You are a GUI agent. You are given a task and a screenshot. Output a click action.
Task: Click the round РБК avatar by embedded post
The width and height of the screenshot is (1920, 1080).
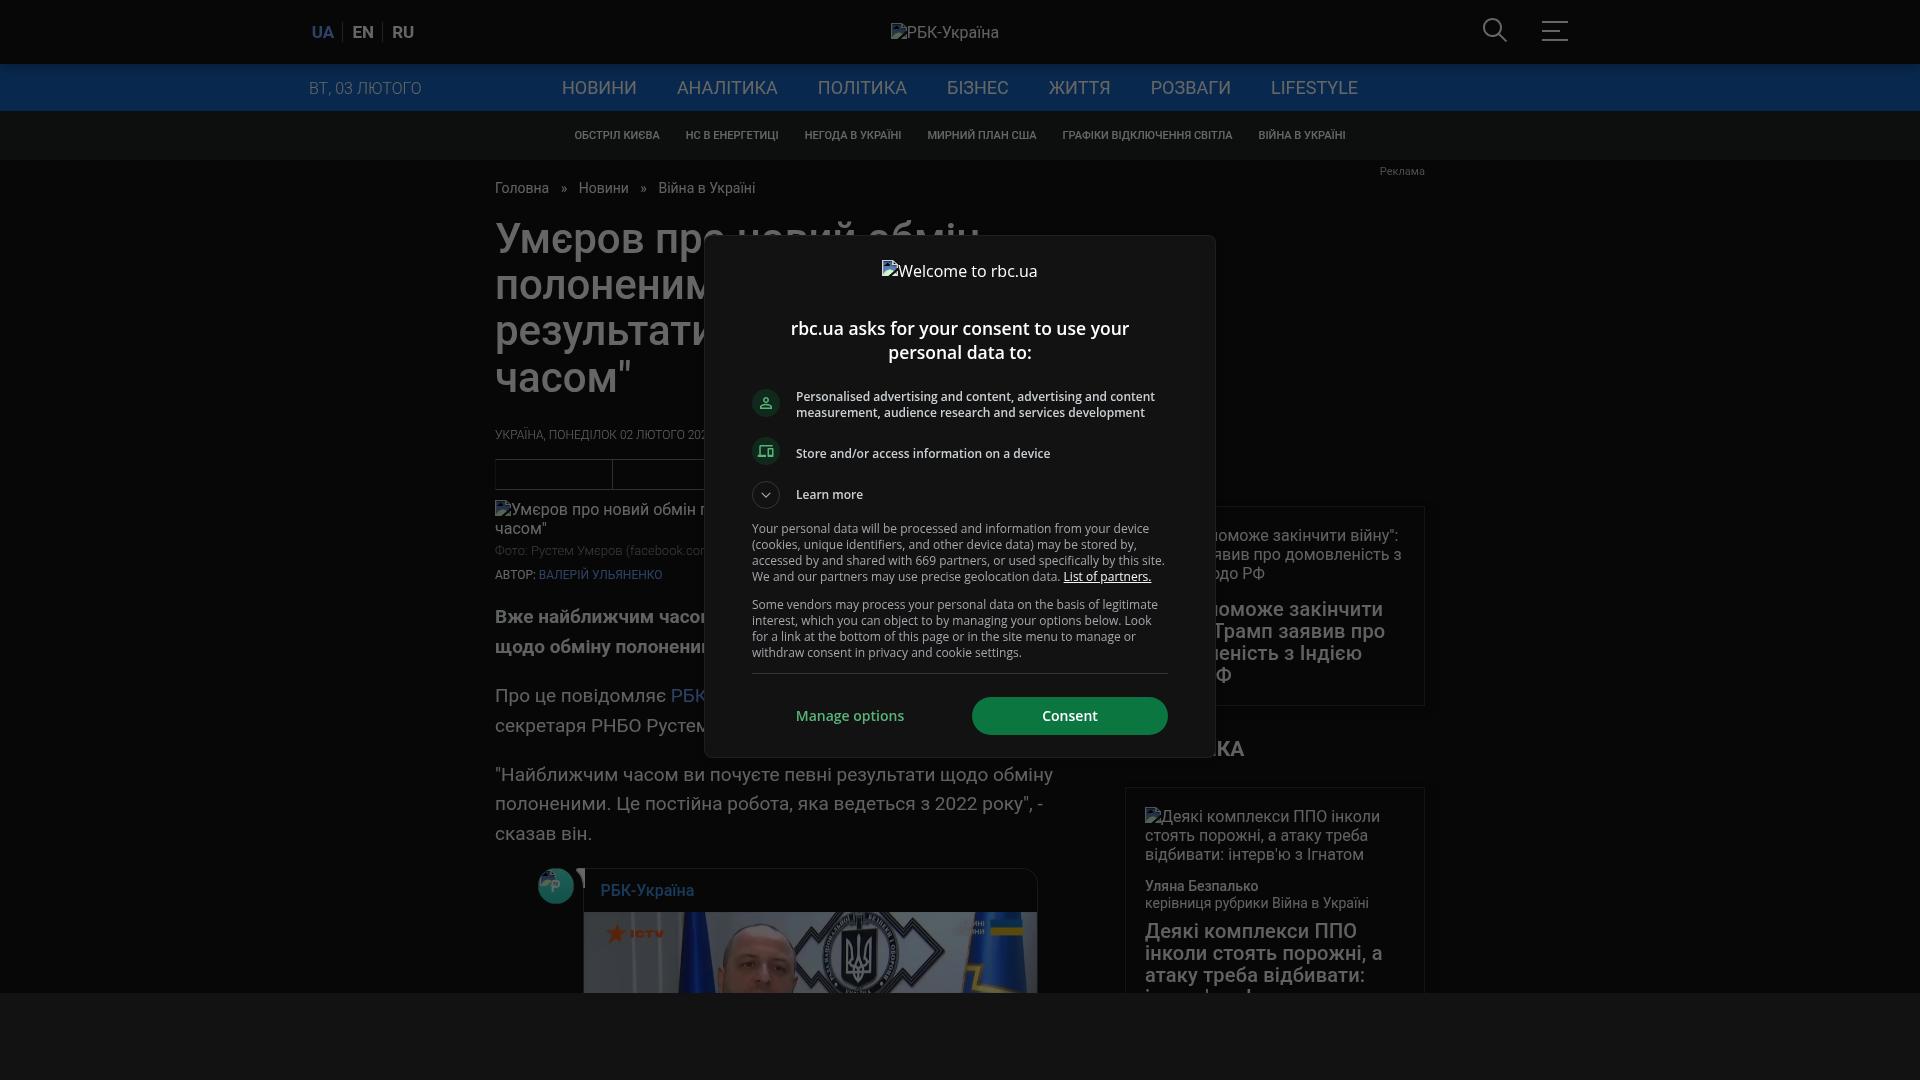coord(556,886)
